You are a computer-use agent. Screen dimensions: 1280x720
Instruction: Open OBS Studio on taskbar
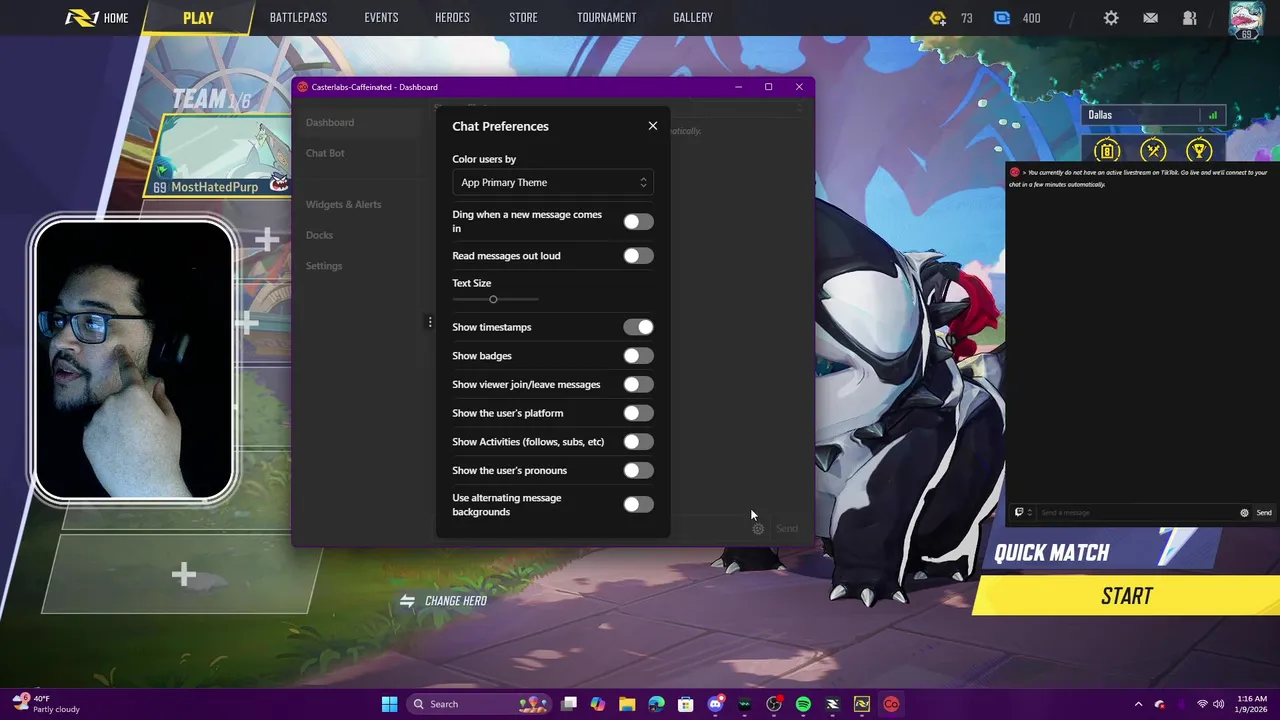774,704
